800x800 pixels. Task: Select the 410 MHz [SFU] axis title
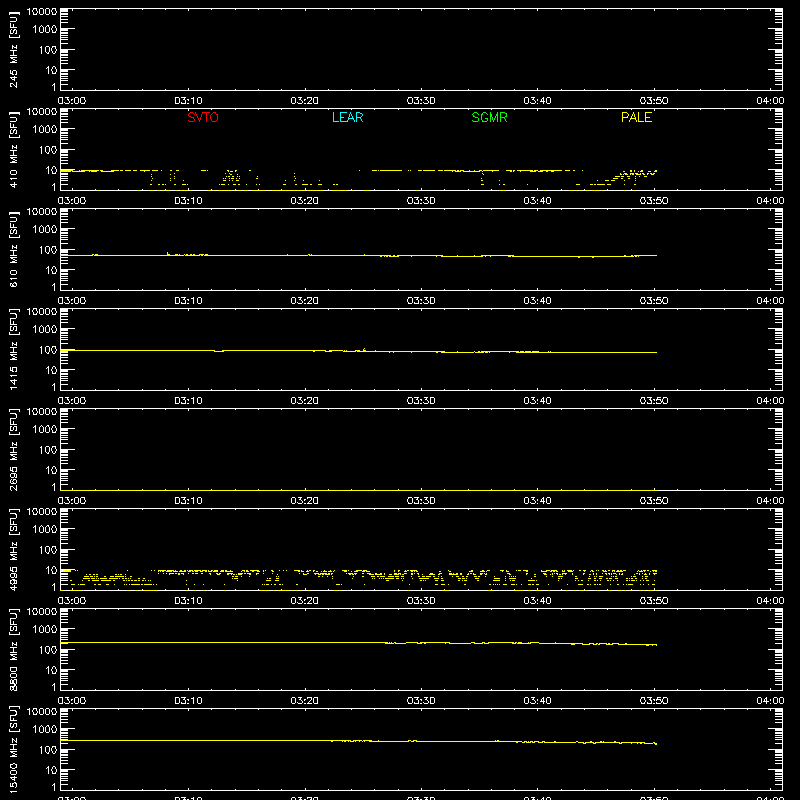coord(13,149)
